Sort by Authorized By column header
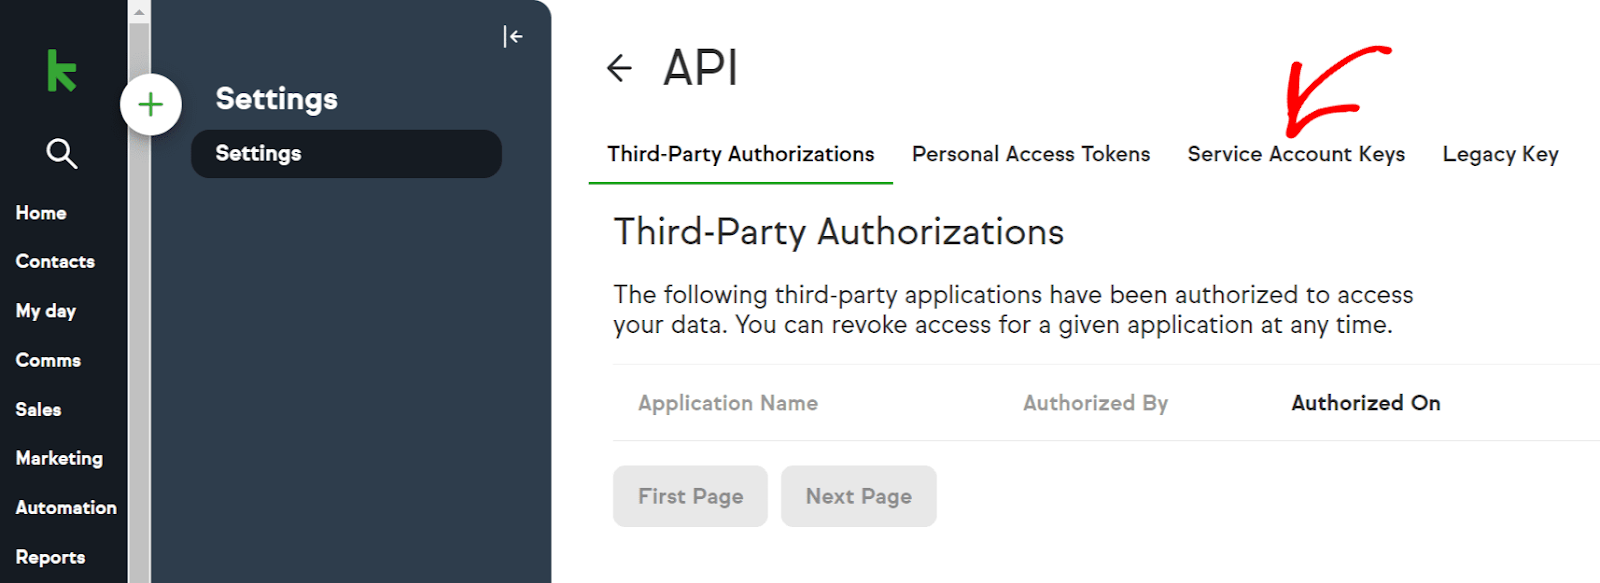Screen dimensions: 1600x583 coord(1095,403)
